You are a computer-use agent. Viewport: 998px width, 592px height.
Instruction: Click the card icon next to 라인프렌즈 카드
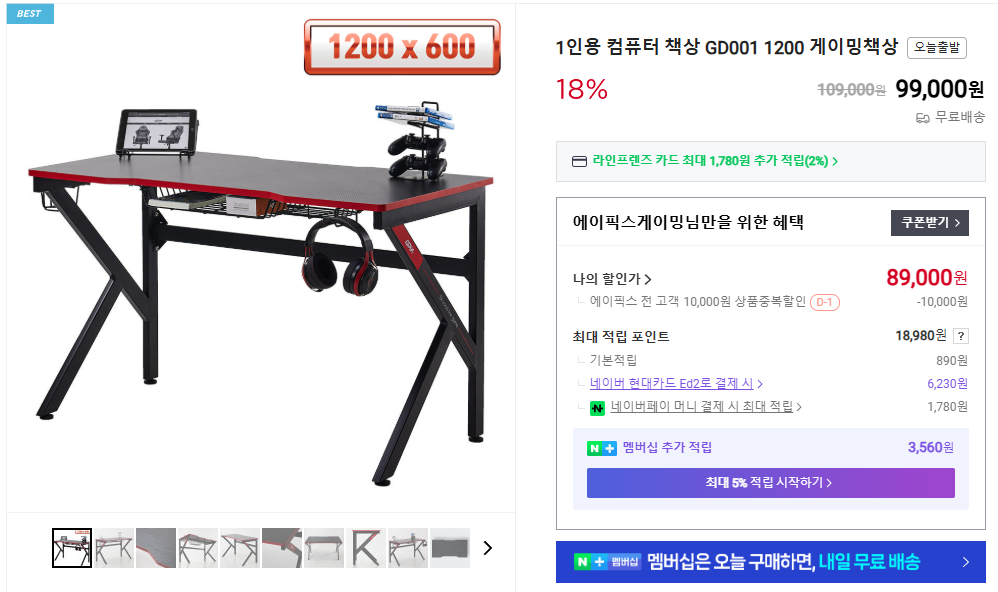(x=579, y=162)
